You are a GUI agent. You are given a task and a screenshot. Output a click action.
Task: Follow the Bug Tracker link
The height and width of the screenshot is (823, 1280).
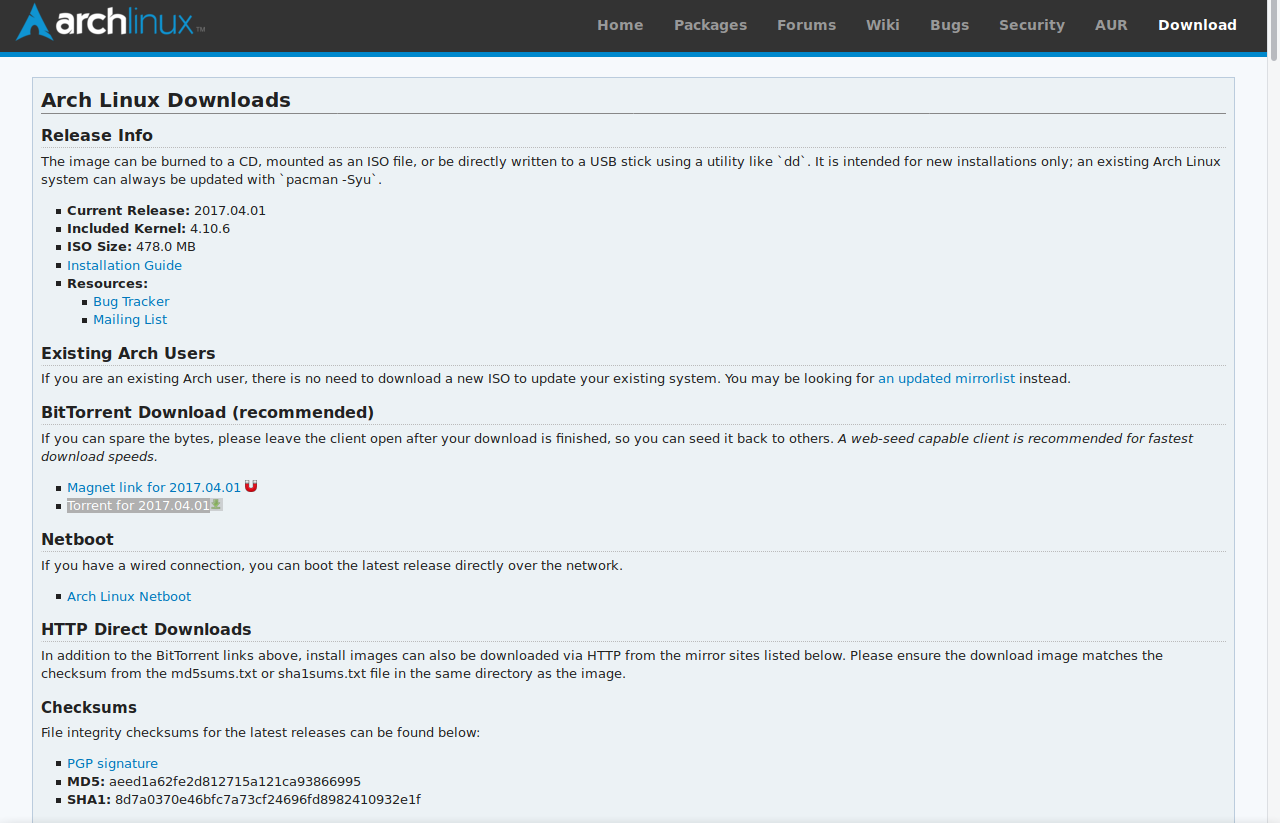[x=131, y=301]
